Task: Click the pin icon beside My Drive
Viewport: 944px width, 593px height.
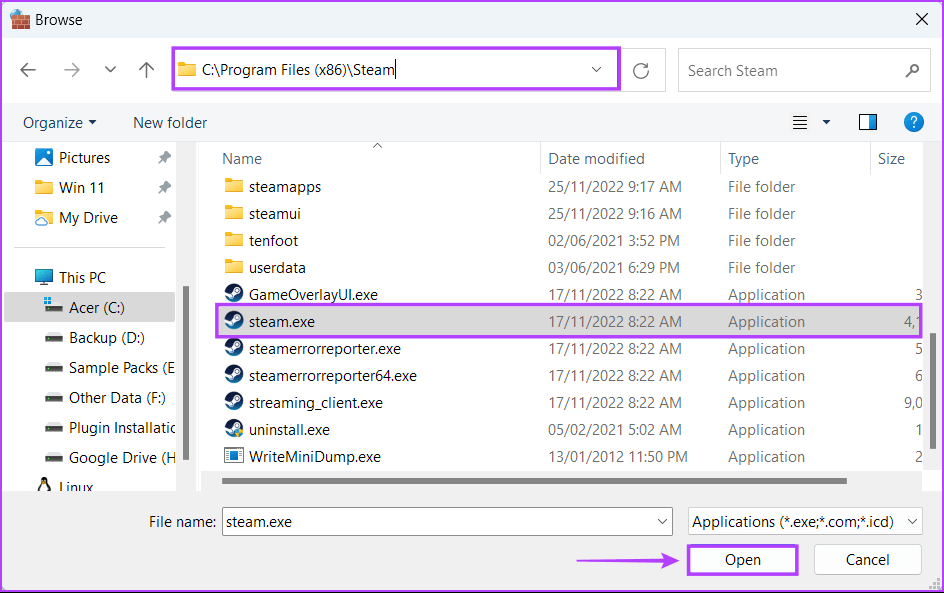Action: [164, 217]
